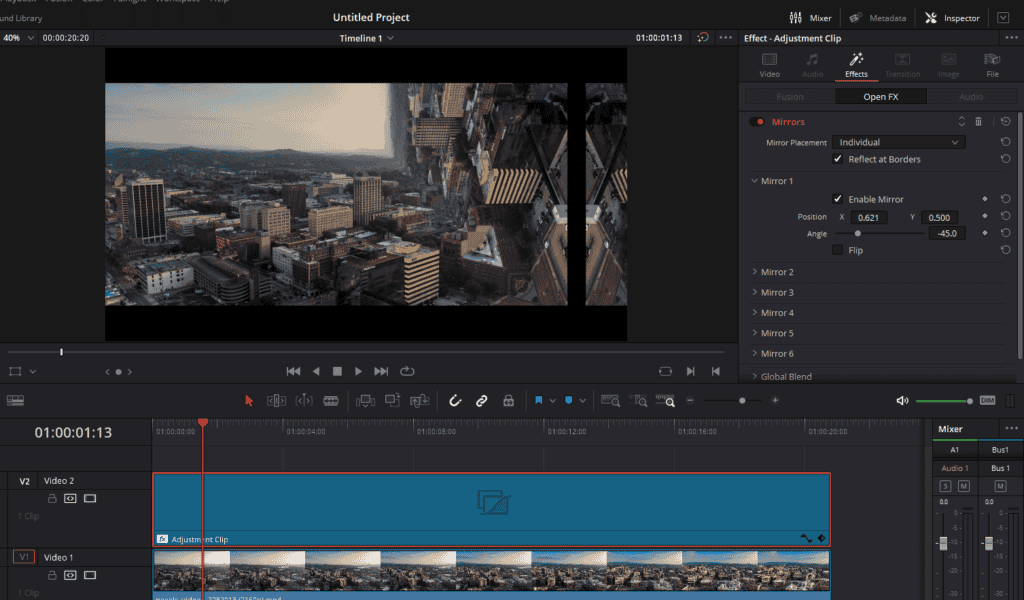Viewport: 1024px width, 600px height.
Task: Add a blue flag to the clip
Action: 539,400
